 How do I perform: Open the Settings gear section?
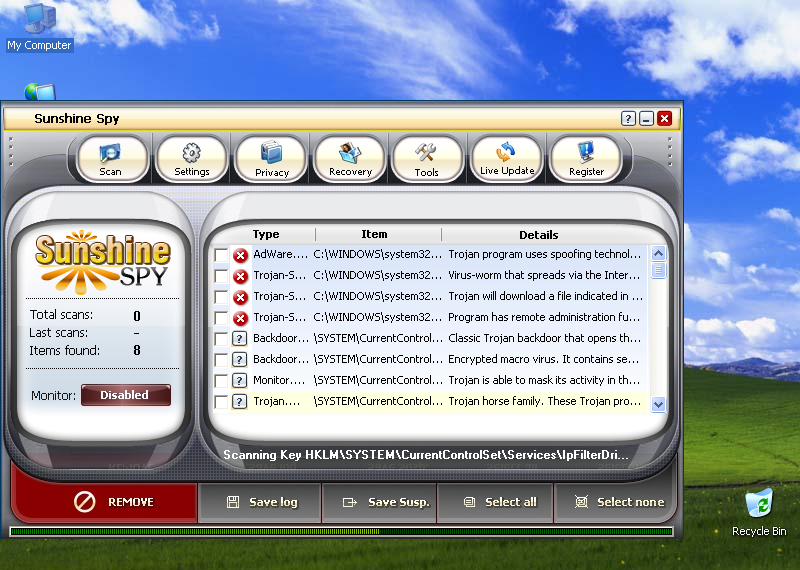coord(192,159)
